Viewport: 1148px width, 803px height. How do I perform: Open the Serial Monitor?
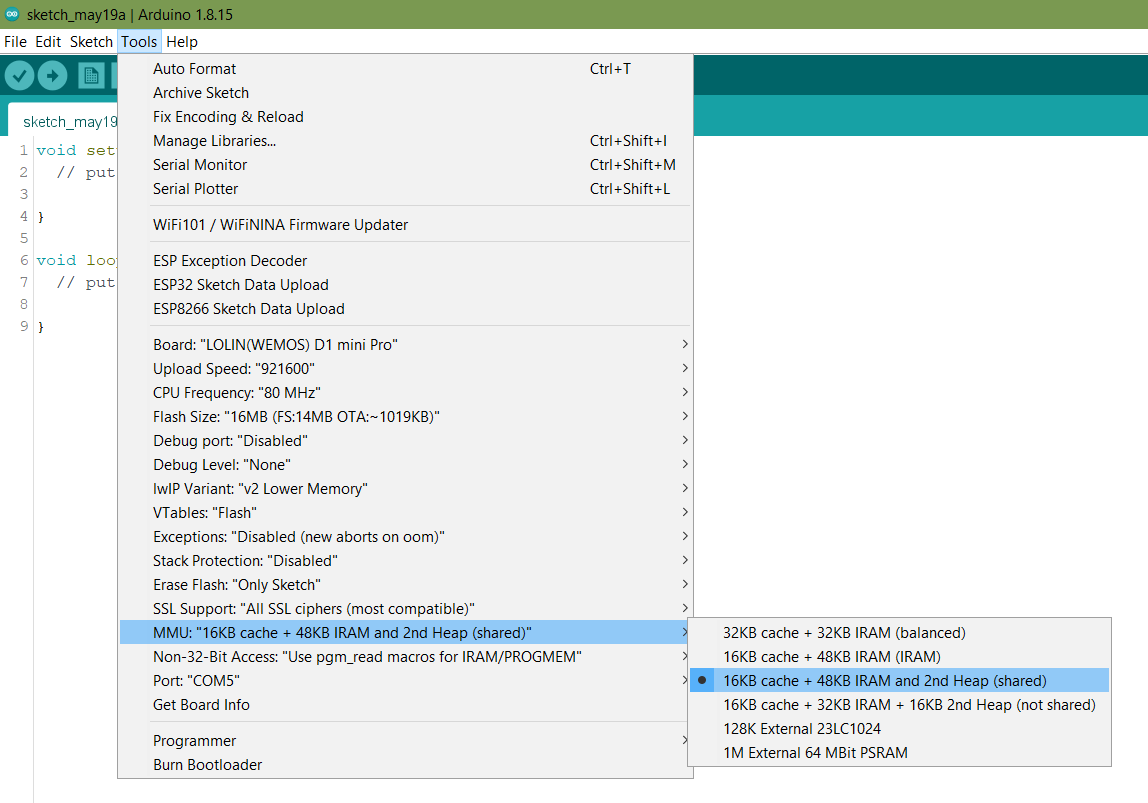pyautogui.click(x=200, y=164)
